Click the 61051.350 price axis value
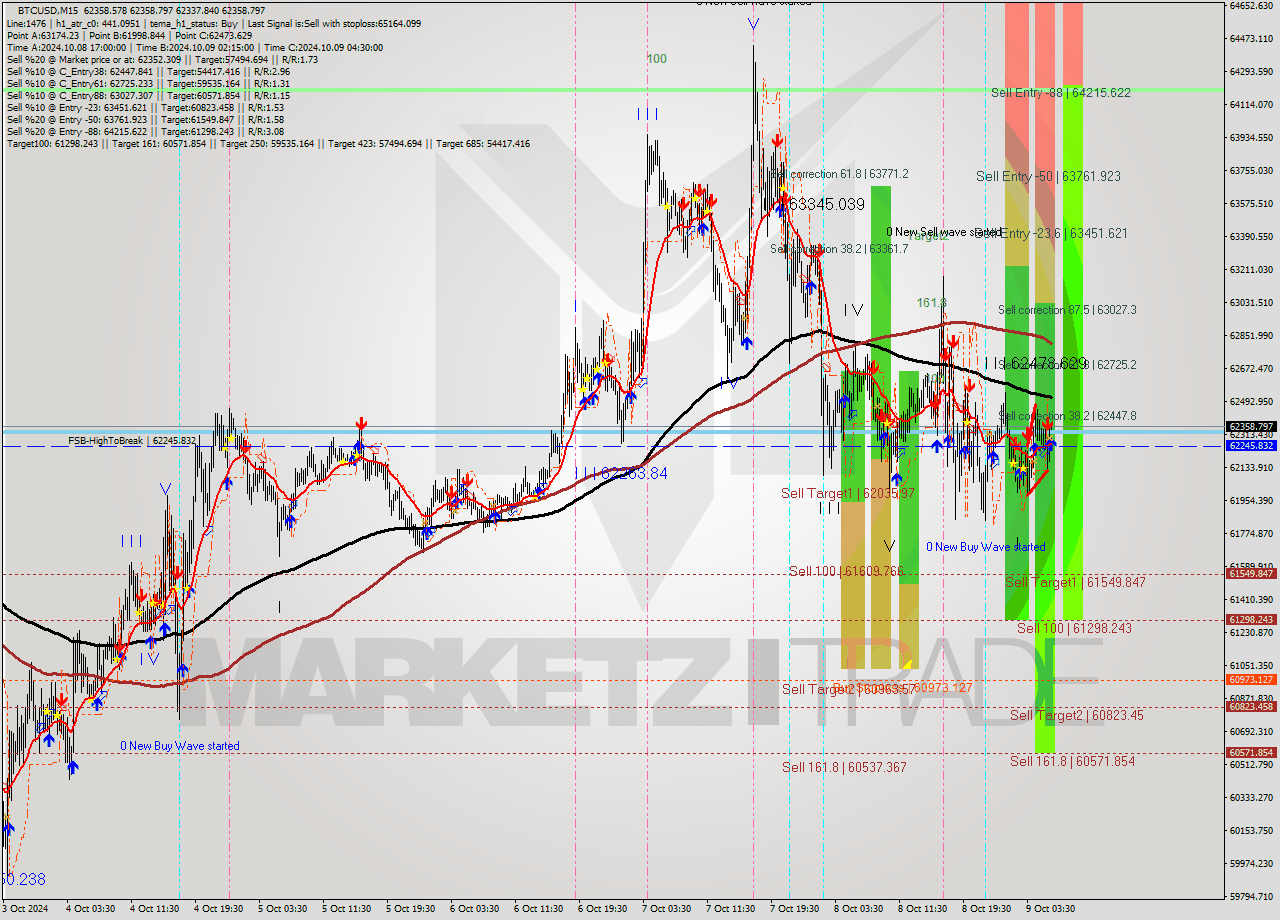 point(1250,665)
